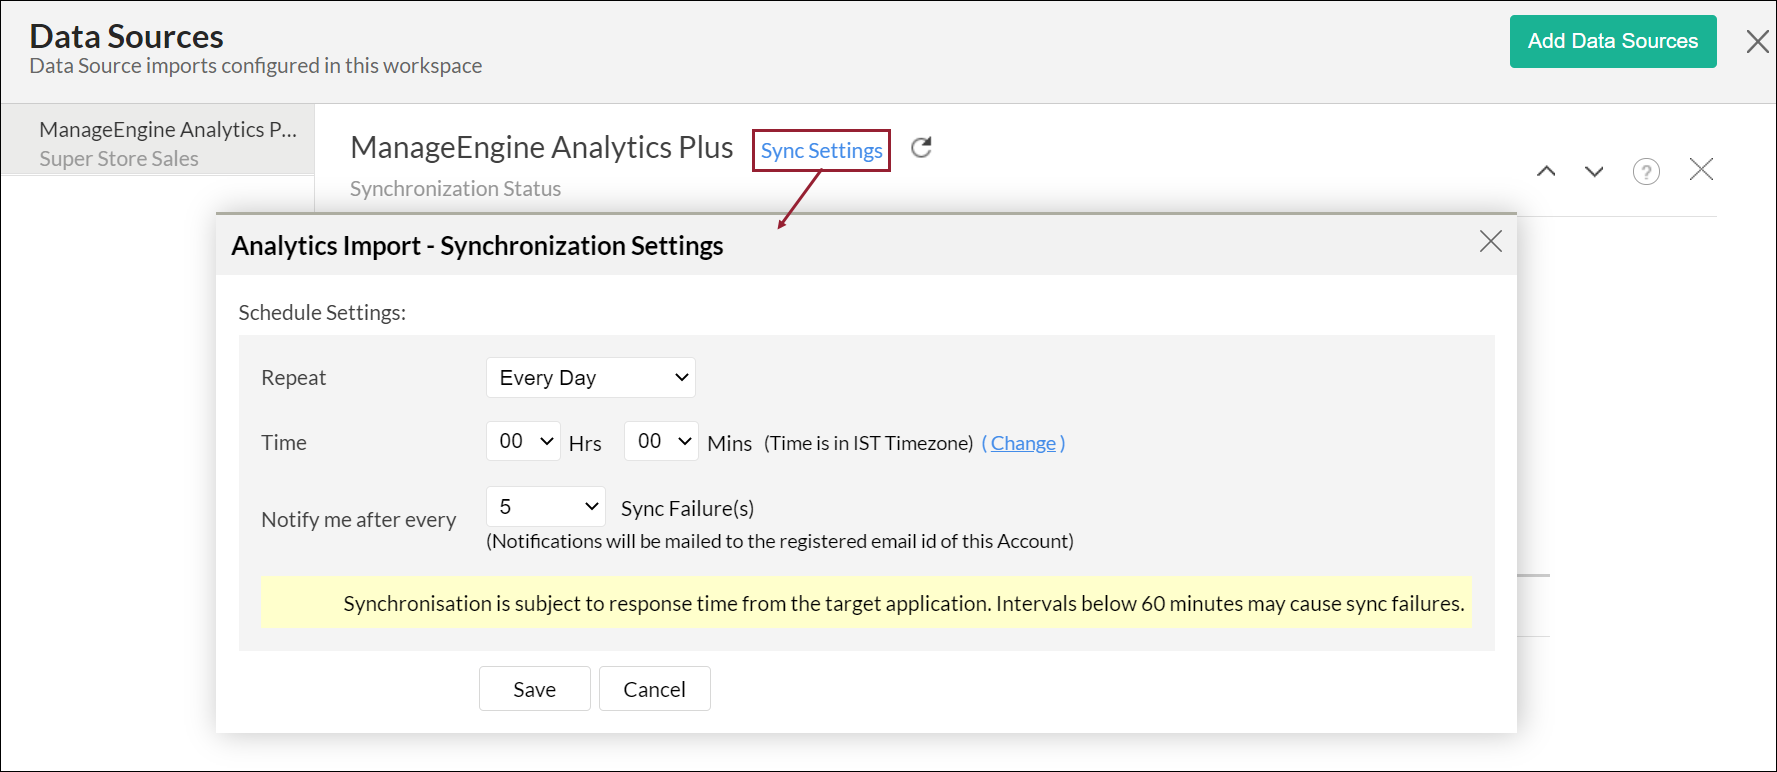Click the Synchronization Status label

[455, 189]
